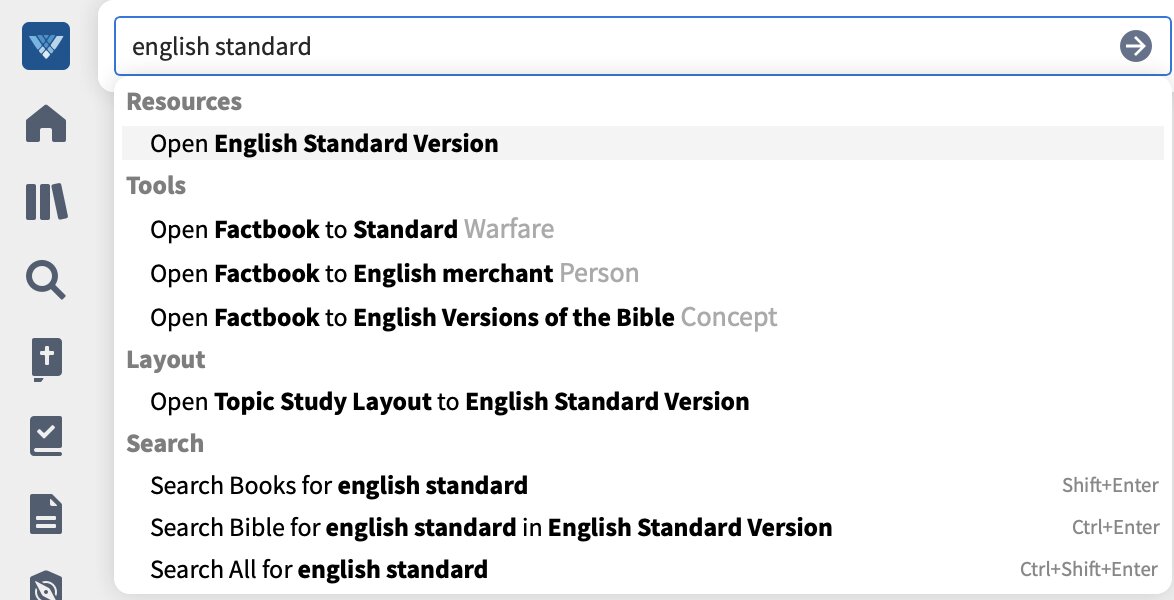Click the Logos app logo icon
This screenshot has height=600, width=1174.
point(46,46)
